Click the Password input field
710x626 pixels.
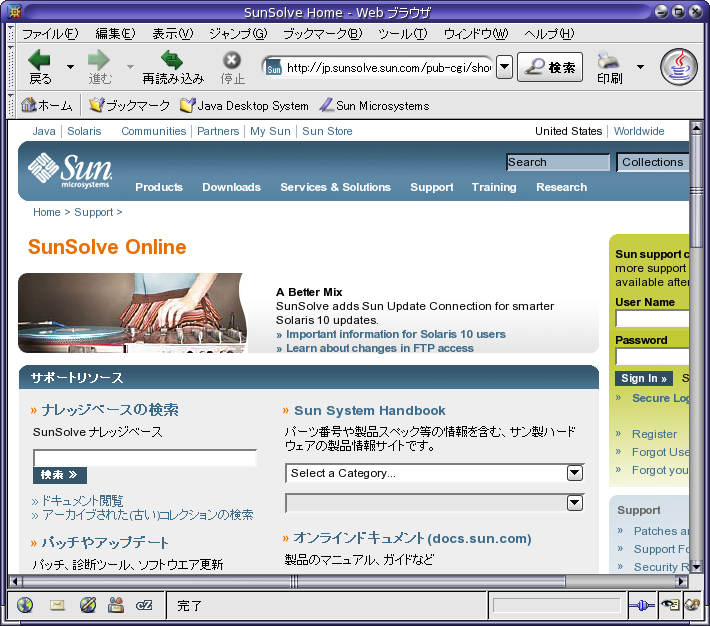pyautogui.click(x=652, y=356)
